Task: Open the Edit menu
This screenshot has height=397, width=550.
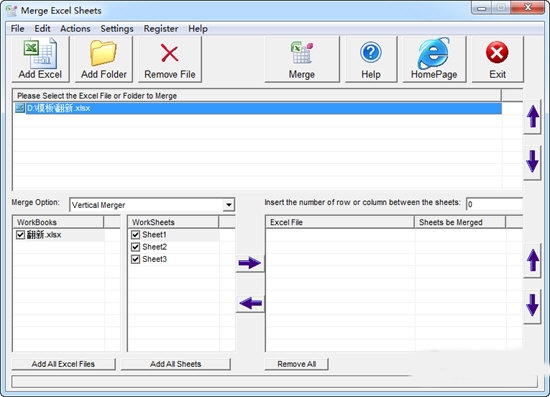Action: (42, 28)
